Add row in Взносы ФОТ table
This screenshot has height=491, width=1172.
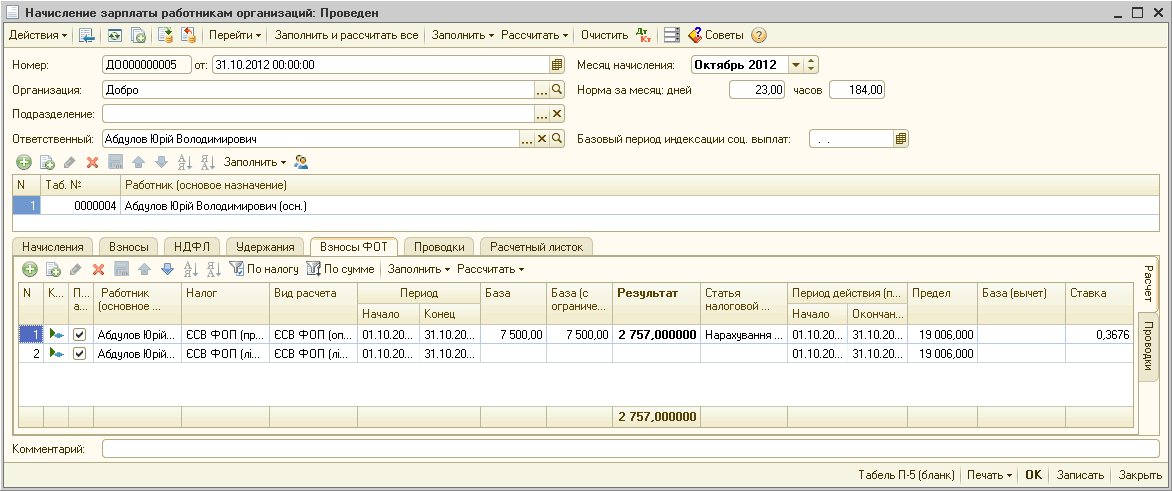pyautogui.click(x=29, y=269)
